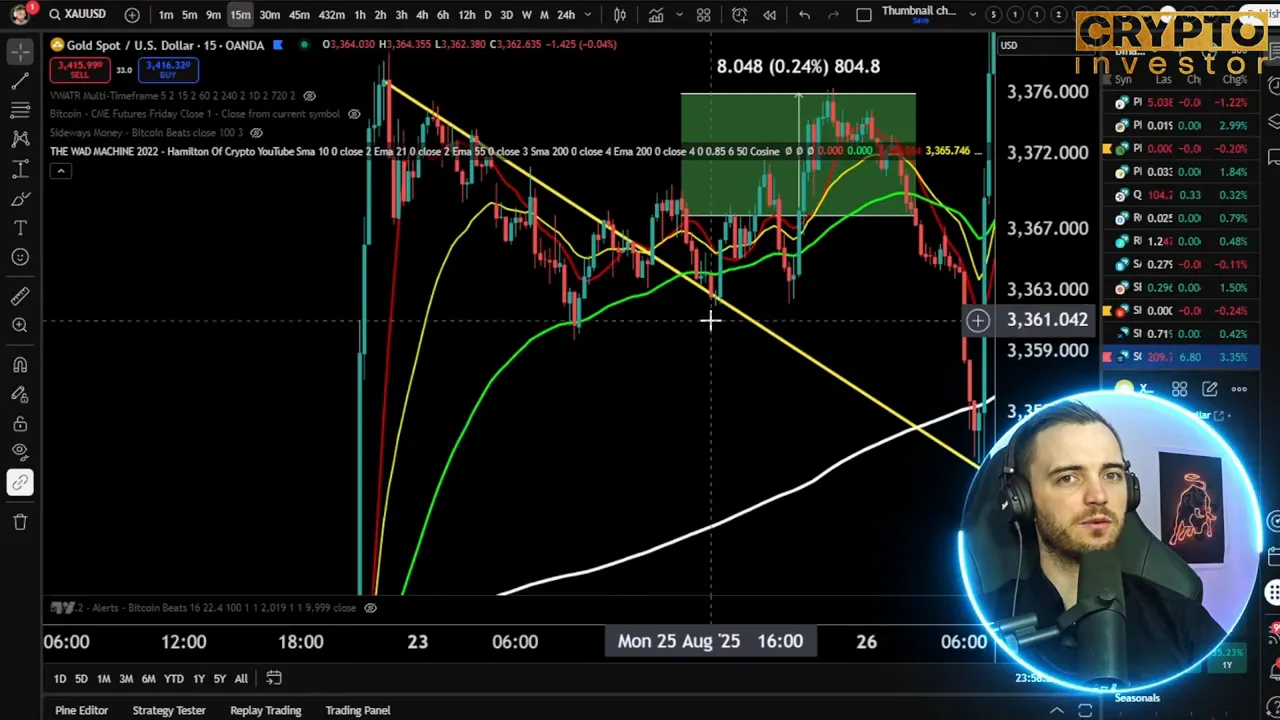Image resolution: width=1280 pixels, height=720 pixels.
Task: Select the XABCD pattern tool
Action: (20, 139)
